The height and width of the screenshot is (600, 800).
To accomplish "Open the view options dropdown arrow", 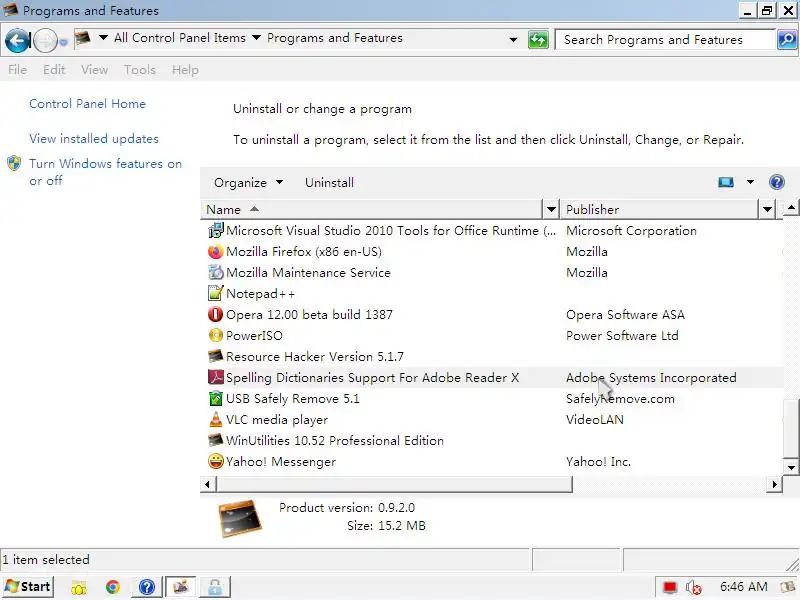I will click(750, 182).
